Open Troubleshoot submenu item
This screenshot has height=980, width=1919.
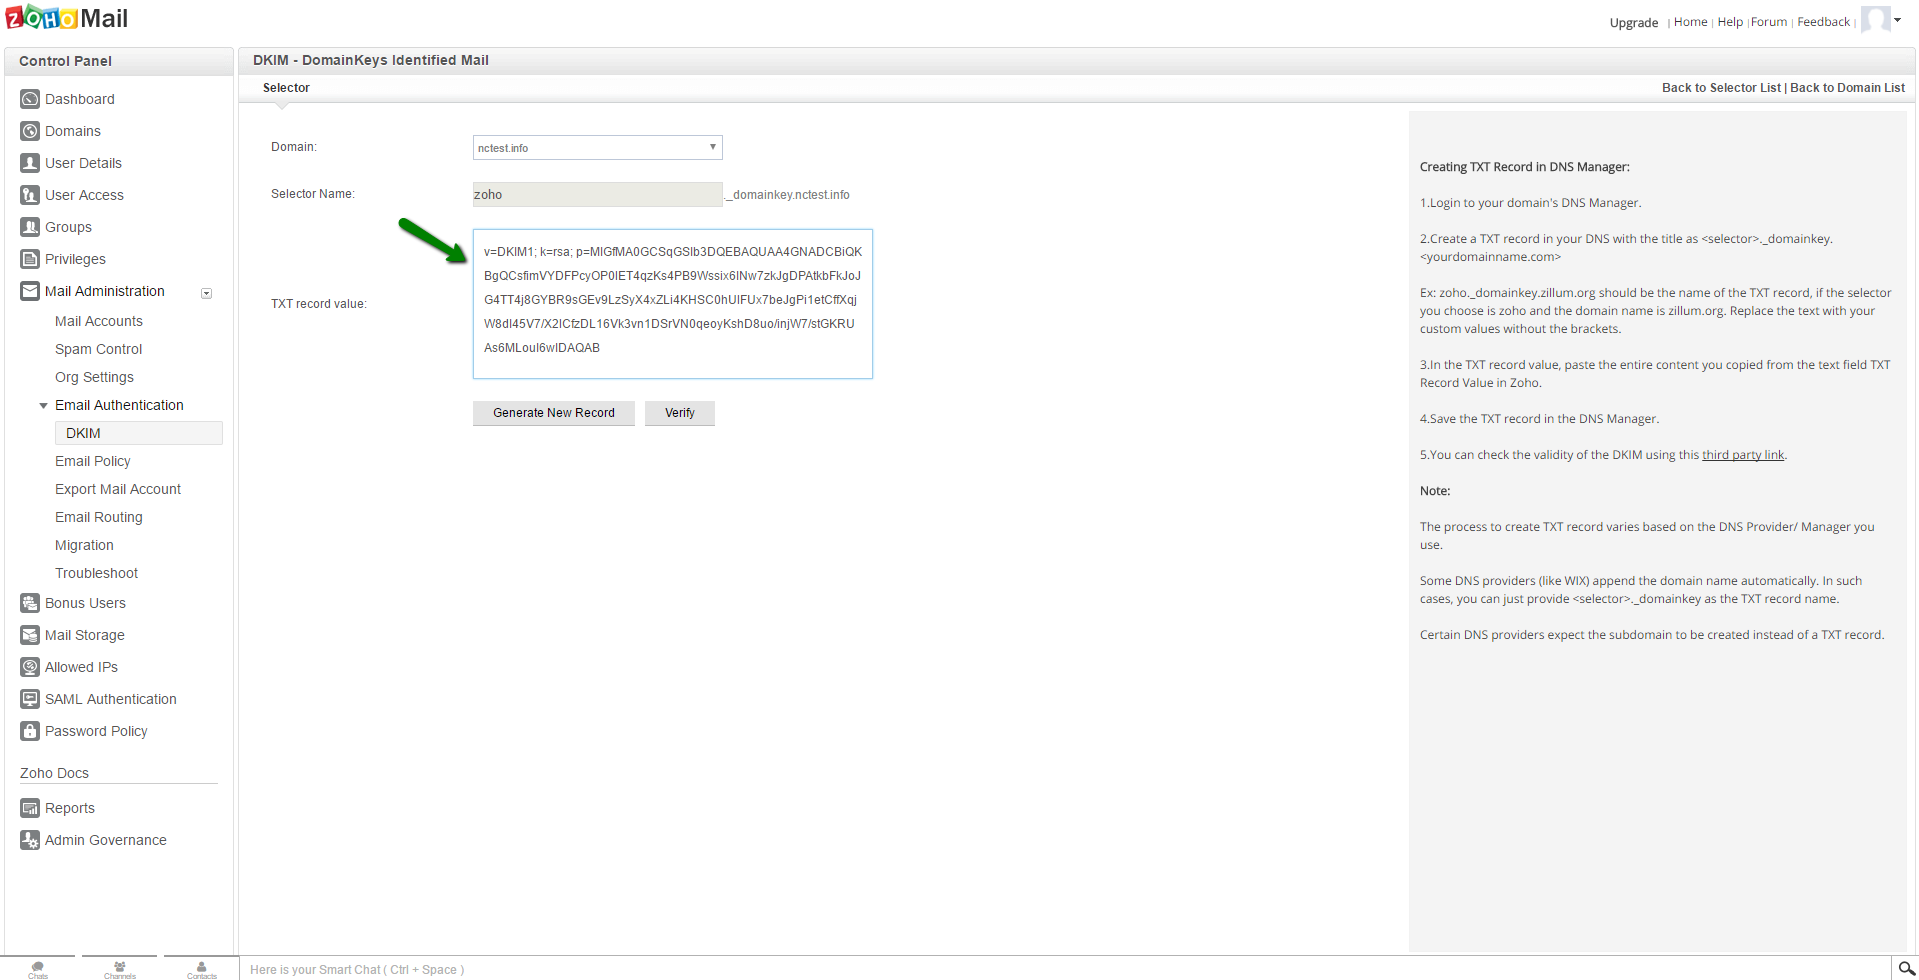pyautogui.click(x=97, y=573)
